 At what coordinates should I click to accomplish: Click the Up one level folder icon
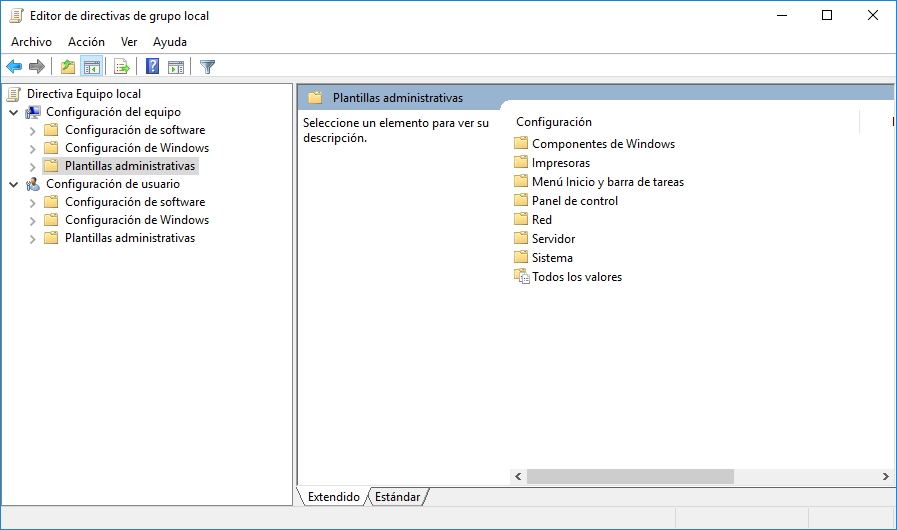68,66
